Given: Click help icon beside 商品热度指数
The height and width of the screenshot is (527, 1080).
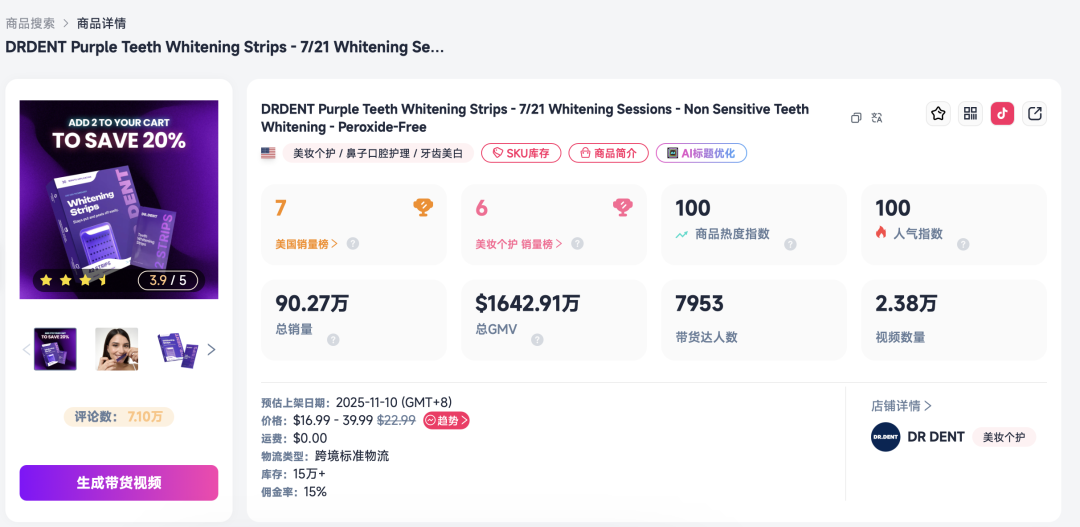Looking at the screenshot, I should 790,244.
